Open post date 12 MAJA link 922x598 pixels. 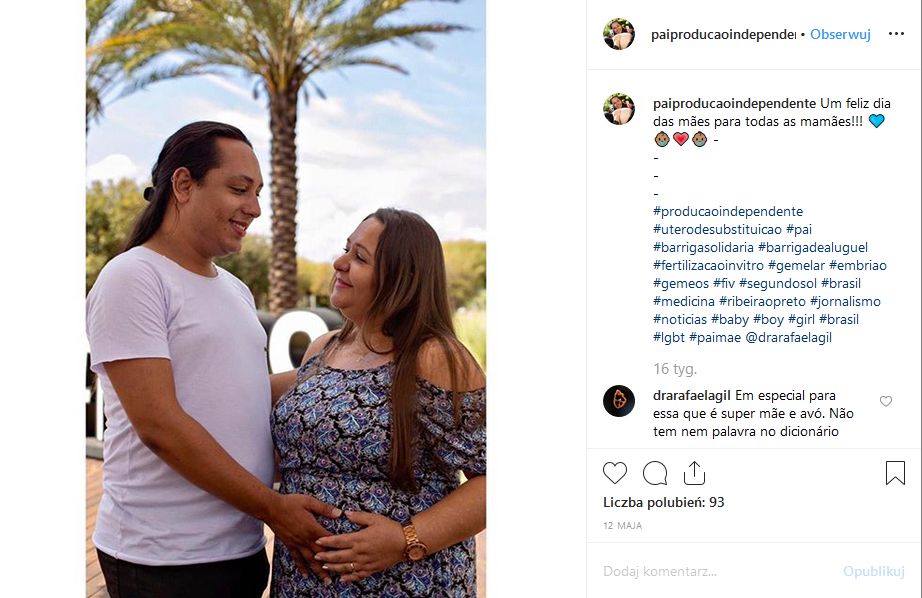tap(622, 526)
